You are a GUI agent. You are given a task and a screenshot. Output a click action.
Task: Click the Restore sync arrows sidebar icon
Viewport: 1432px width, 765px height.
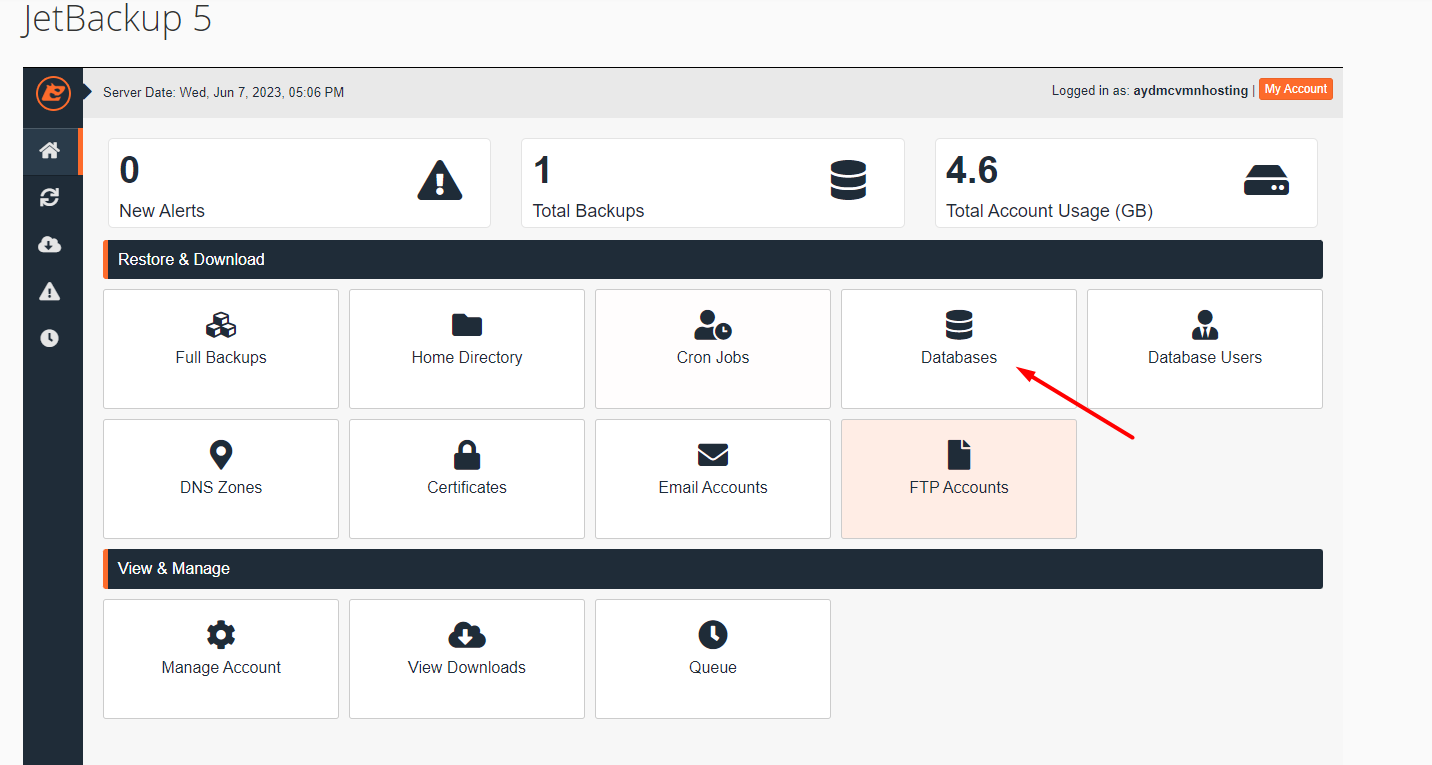pyautogui.click(x=49, y=198)
